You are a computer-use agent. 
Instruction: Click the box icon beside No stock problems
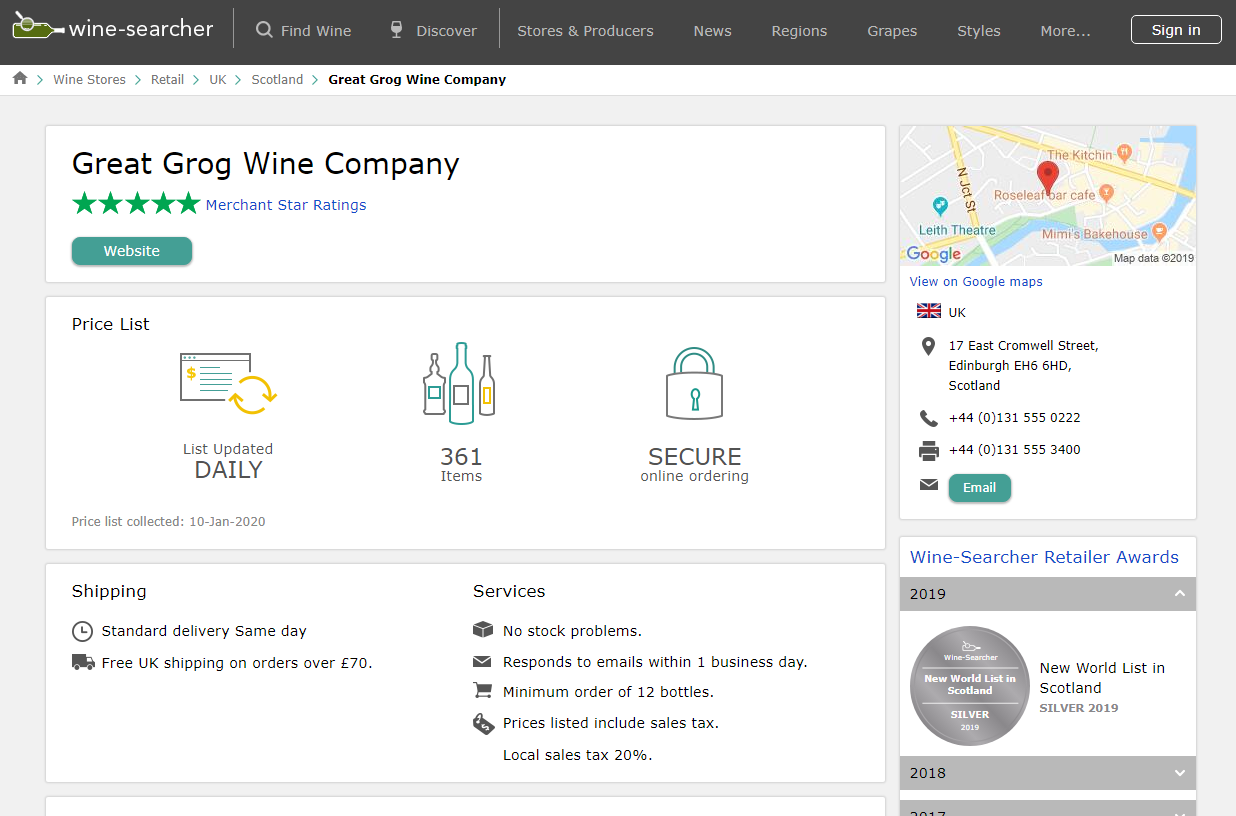click(x=483, y=630)
